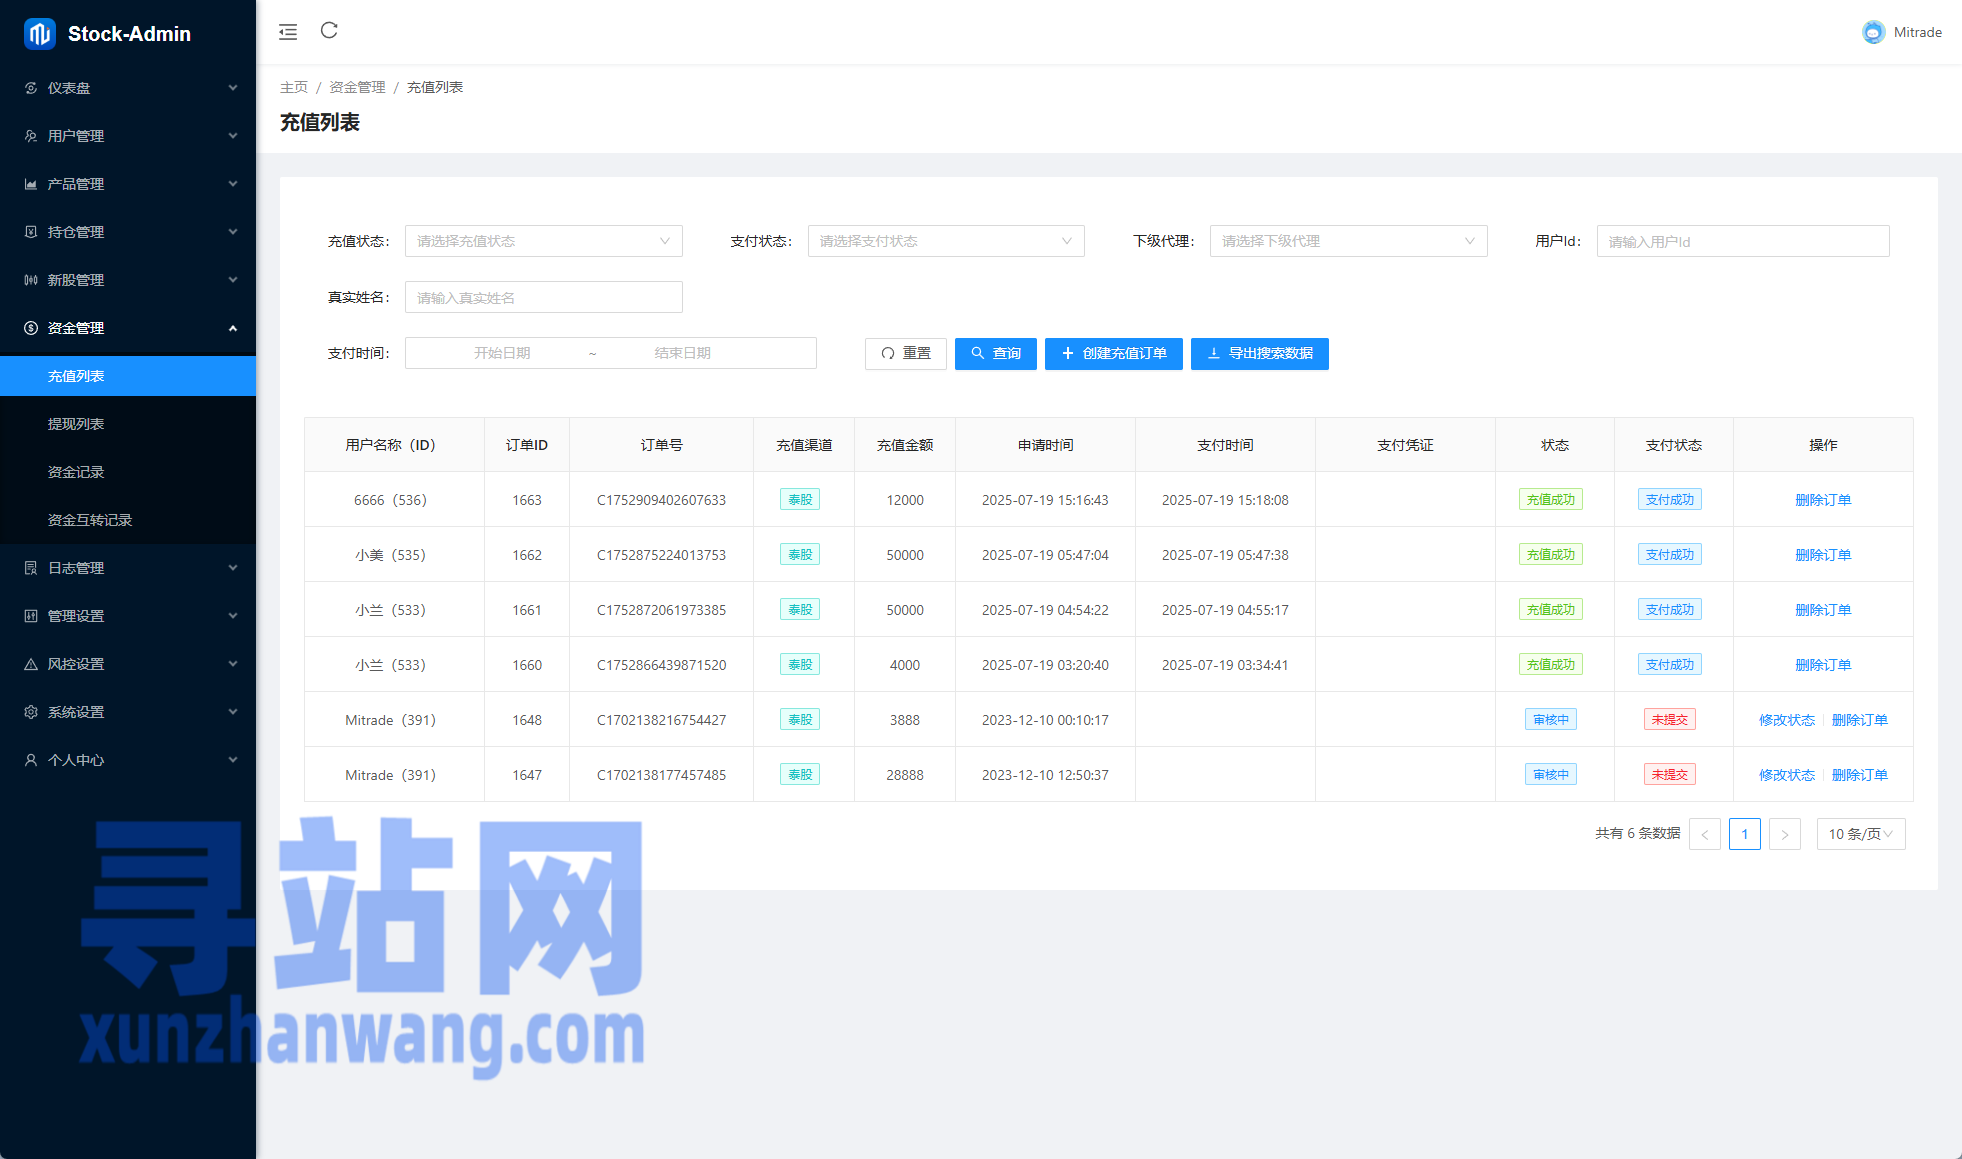Go to previous page arrow in pagination

point(1705,834)
